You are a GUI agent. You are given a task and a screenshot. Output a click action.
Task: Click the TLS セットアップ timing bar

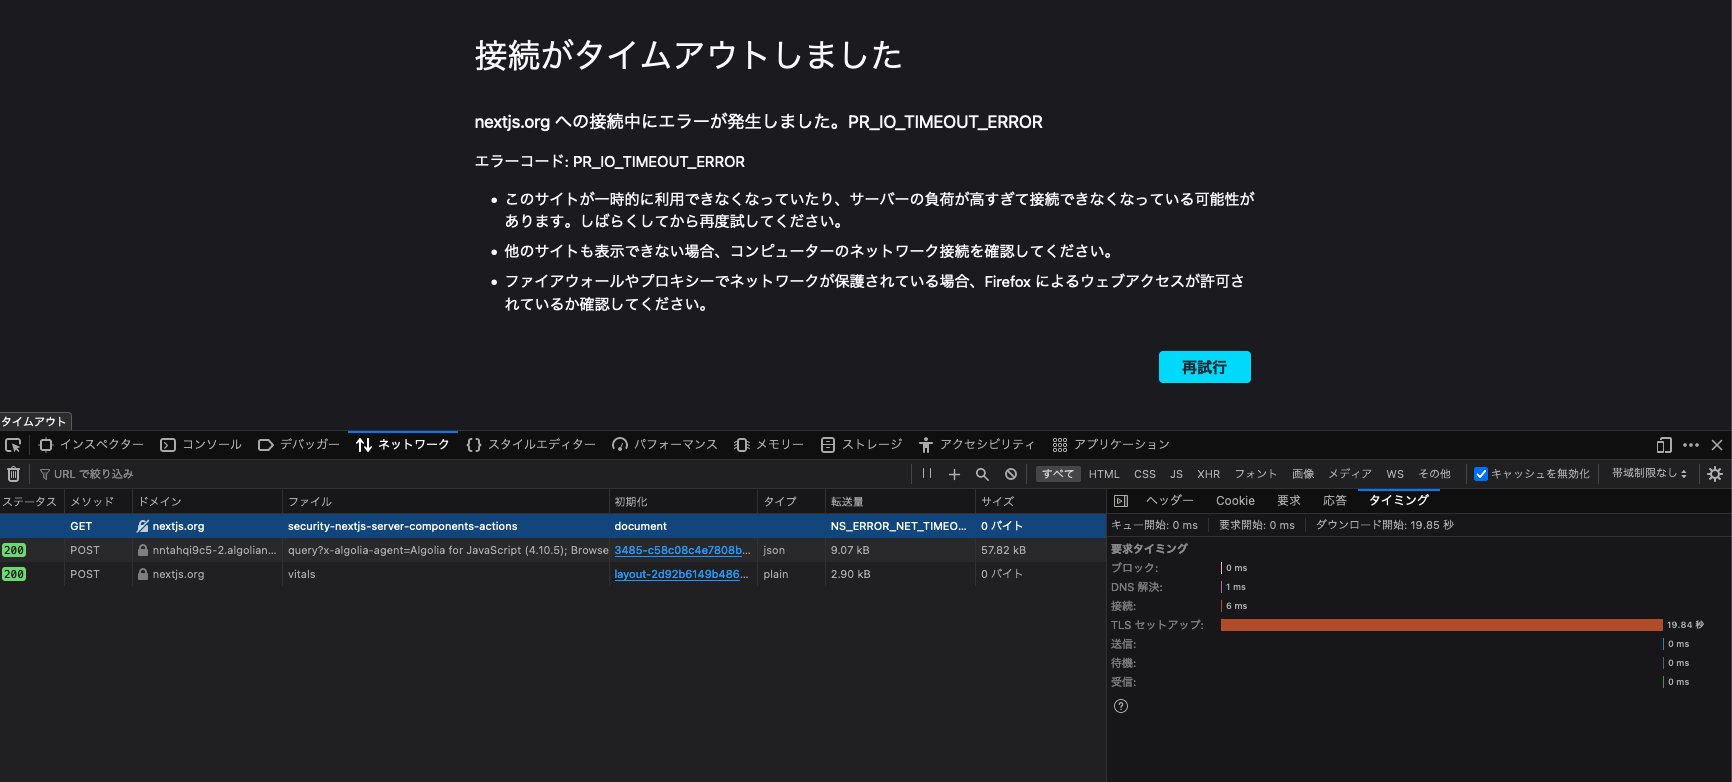[x=1441, y=625]
